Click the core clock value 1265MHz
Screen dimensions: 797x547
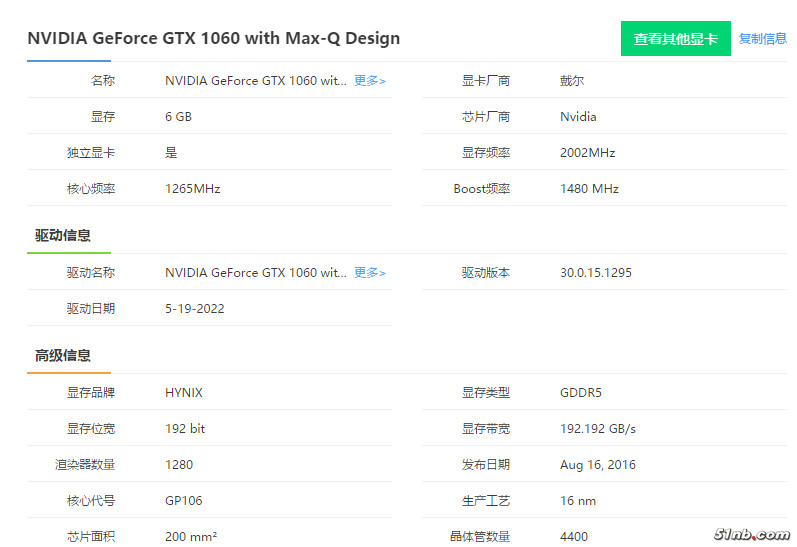(x=193, y=189)
